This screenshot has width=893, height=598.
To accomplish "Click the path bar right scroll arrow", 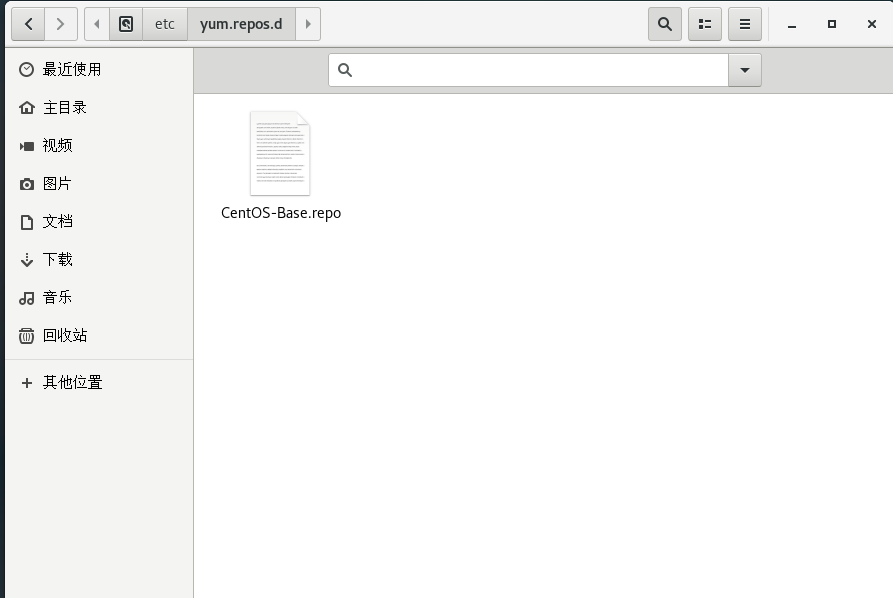I will click(308, 24).
